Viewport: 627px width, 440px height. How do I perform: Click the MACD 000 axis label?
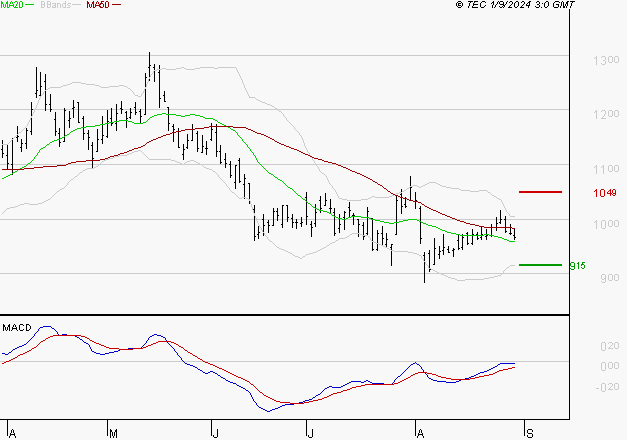pyautogui.click(x=609, y=366)
